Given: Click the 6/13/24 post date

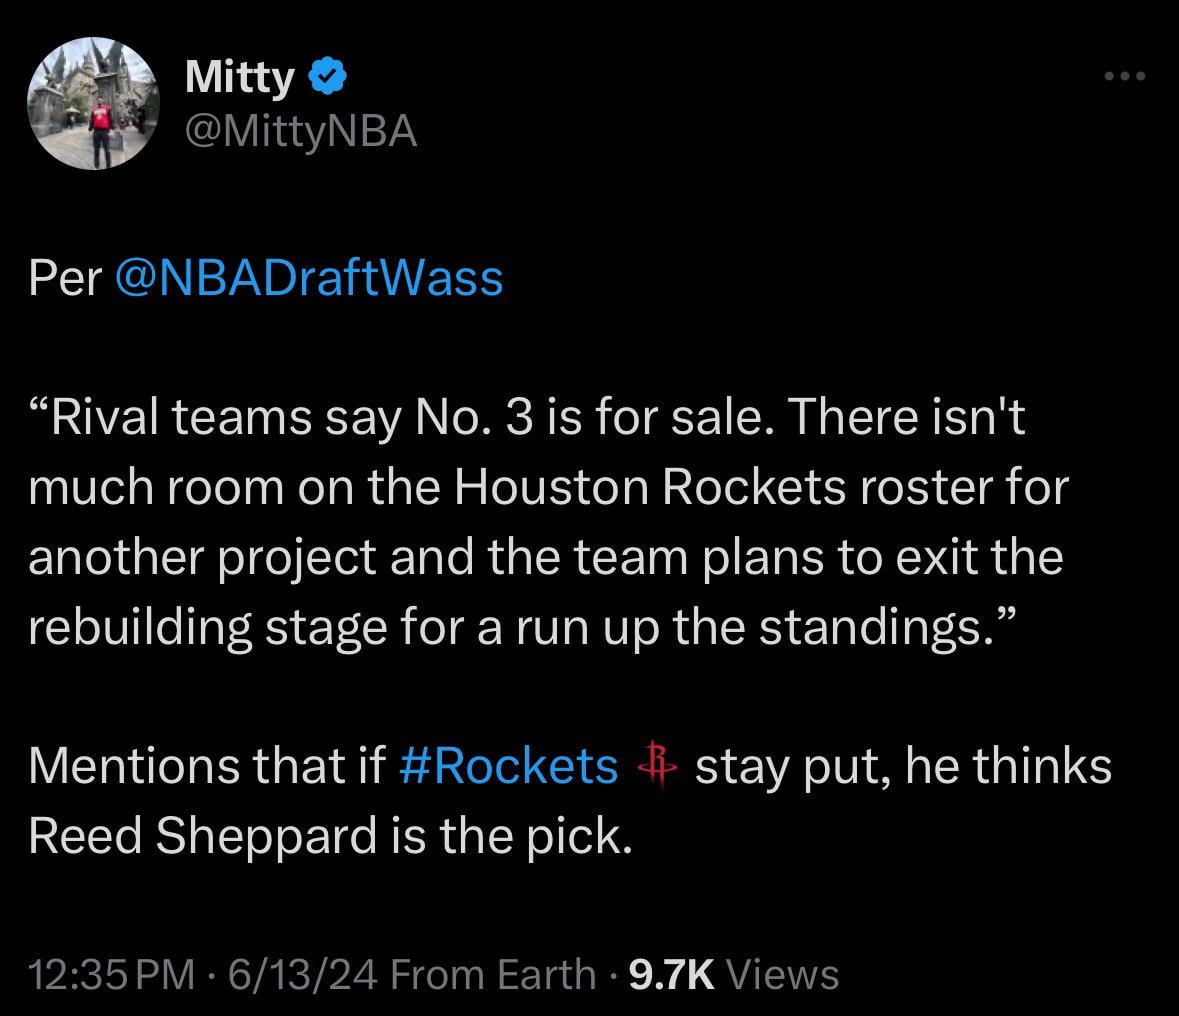Looking at the screenshot, I should point(303,973).
